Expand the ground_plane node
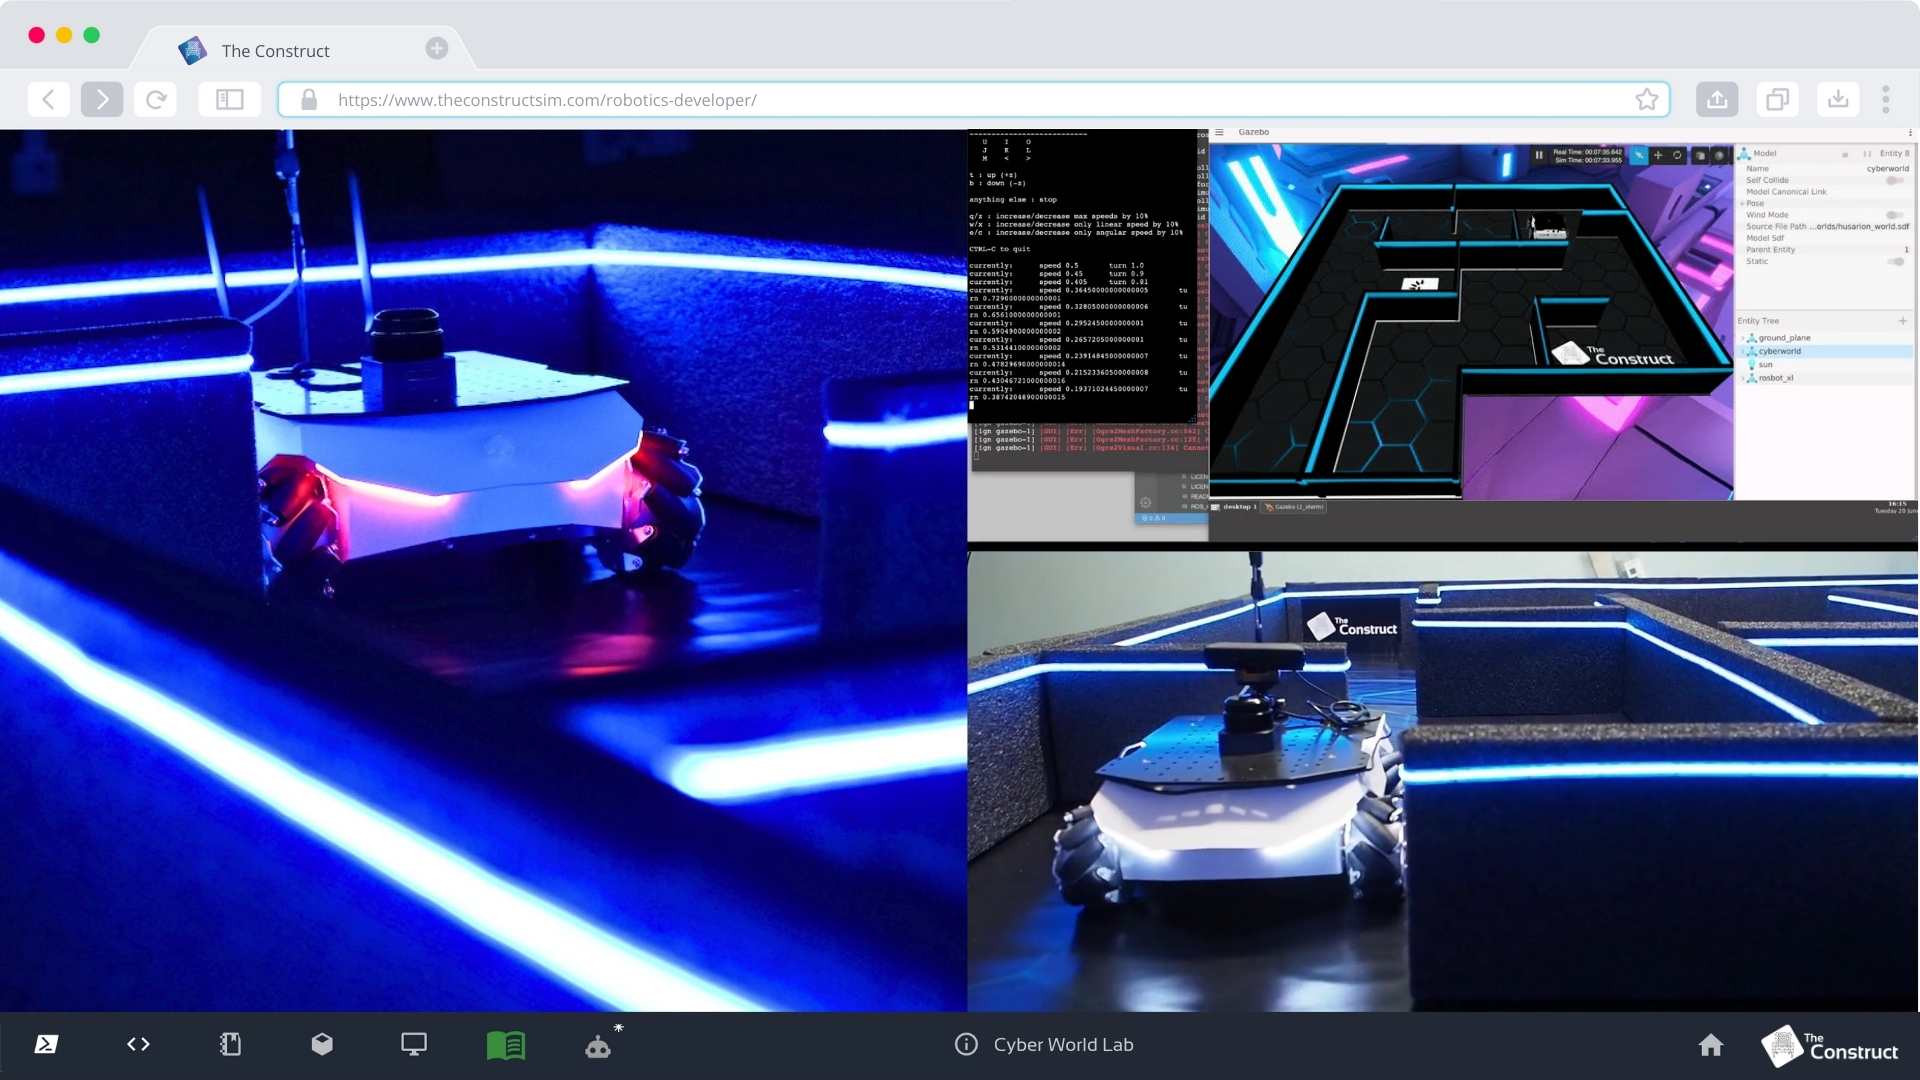This screenshot has width=1920, height=1080. tap(1743, 338)
